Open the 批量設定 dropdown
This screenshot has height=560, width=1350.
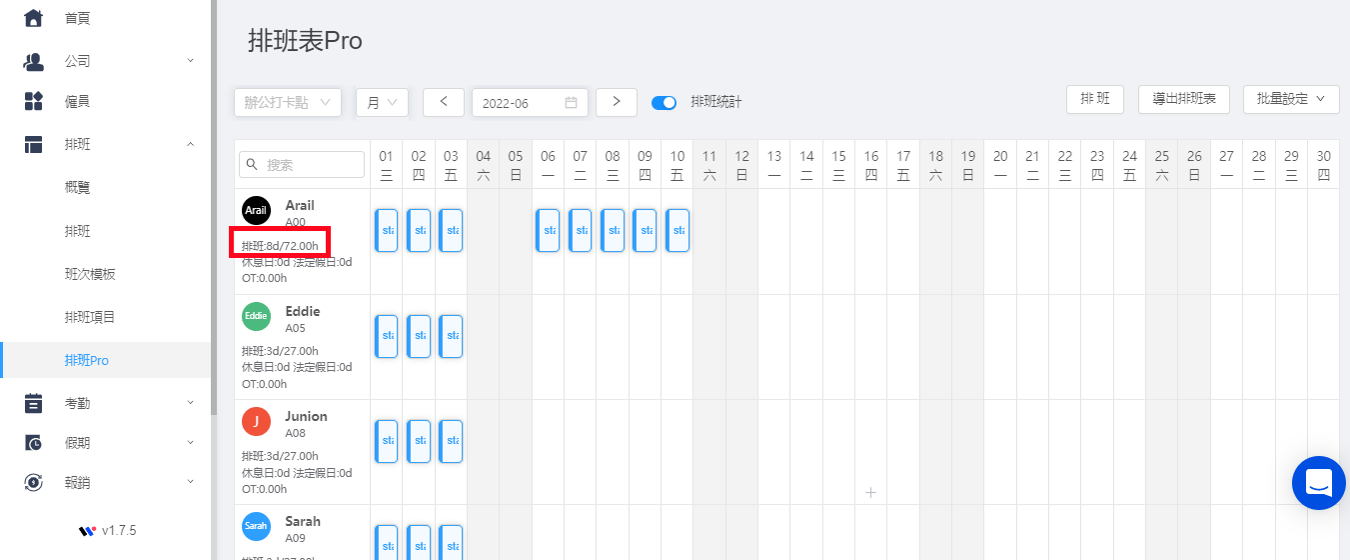click(1291, 99)
